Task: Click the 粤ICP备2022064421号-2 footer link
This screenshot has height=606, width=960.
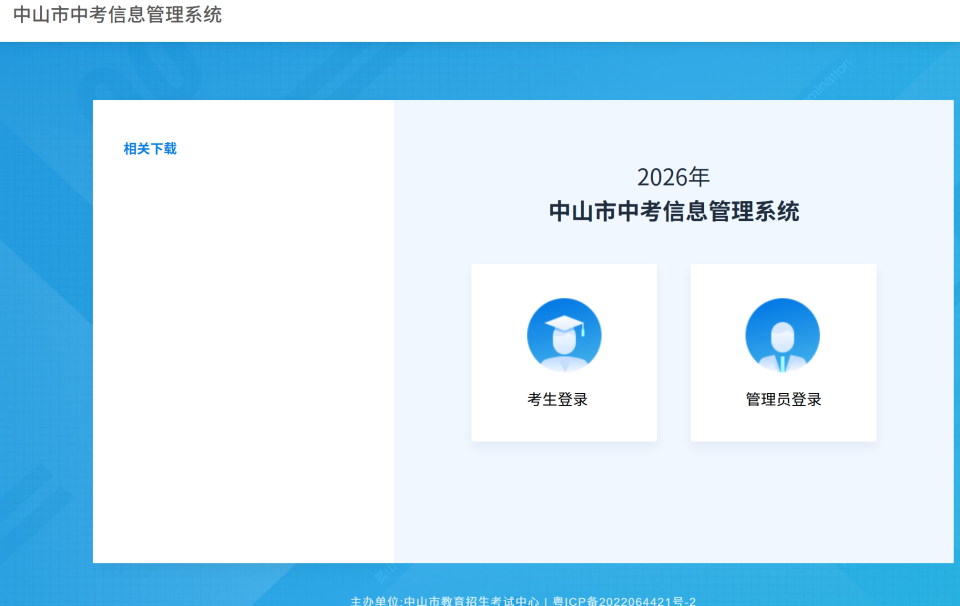Action: 624,601
